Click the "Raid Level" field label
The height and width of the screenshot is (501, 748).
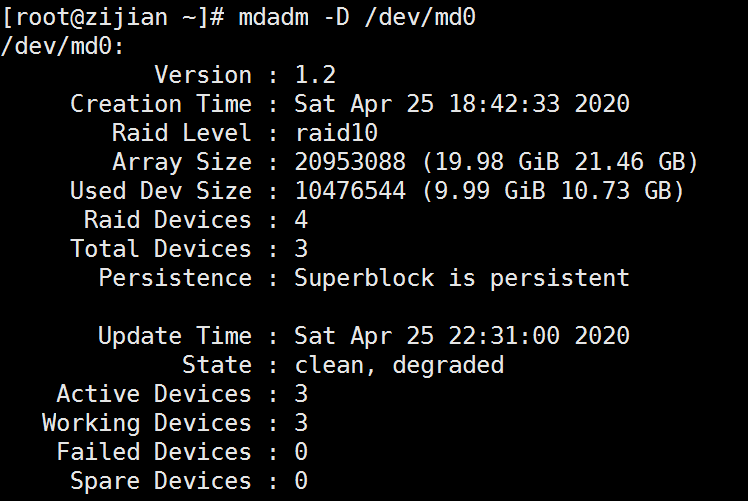(x=182, y=133)
